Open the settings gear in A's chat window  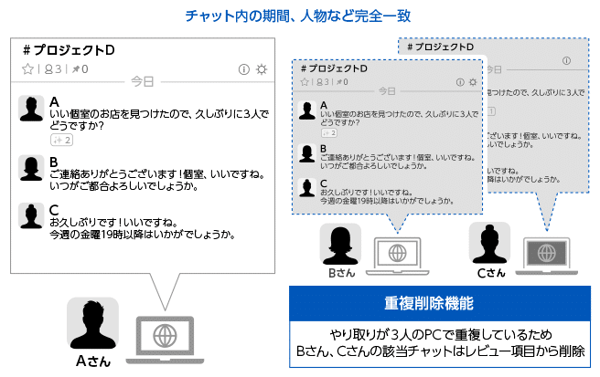[x=262, y=69]
